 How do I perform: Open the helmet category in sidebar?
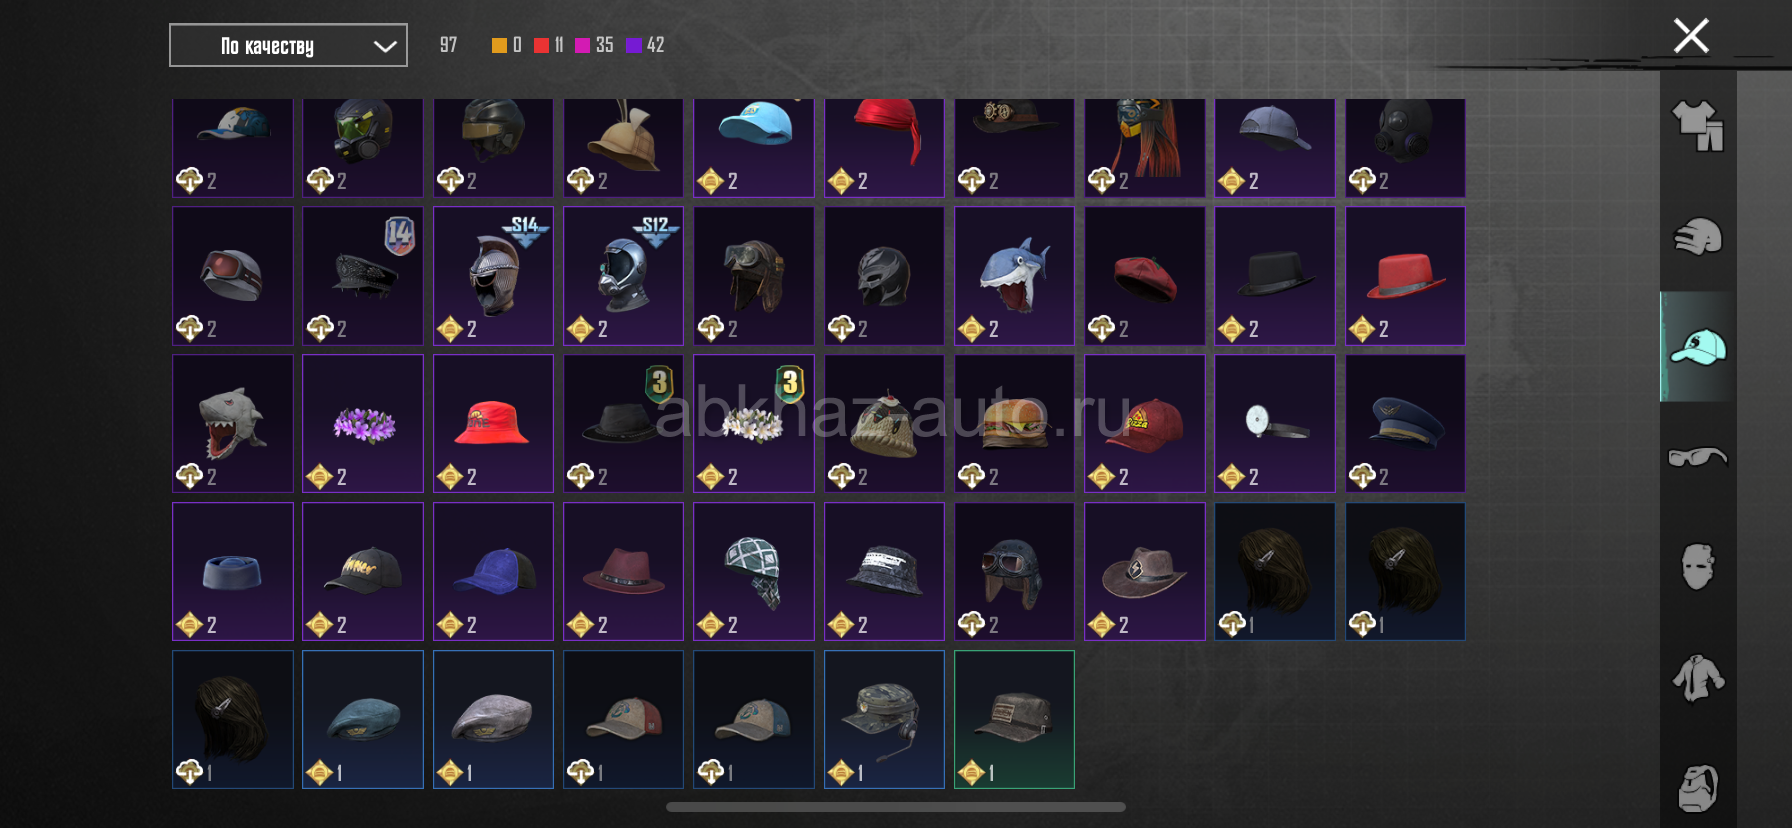[1698, 236]
